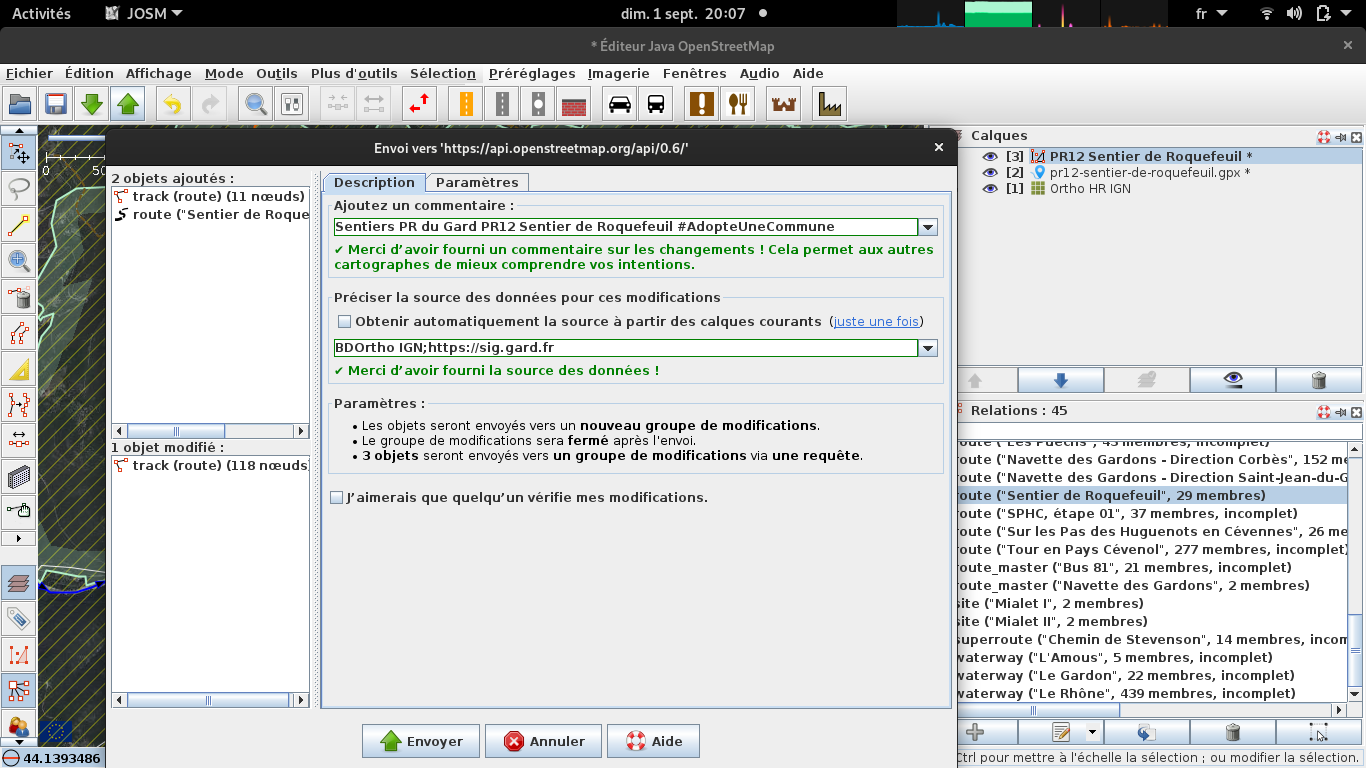Image resolution: width=1366 pixels, height=768 pixels.
Task: Click the search magnifier toolbar icon
Action: (x=256, y=104)
